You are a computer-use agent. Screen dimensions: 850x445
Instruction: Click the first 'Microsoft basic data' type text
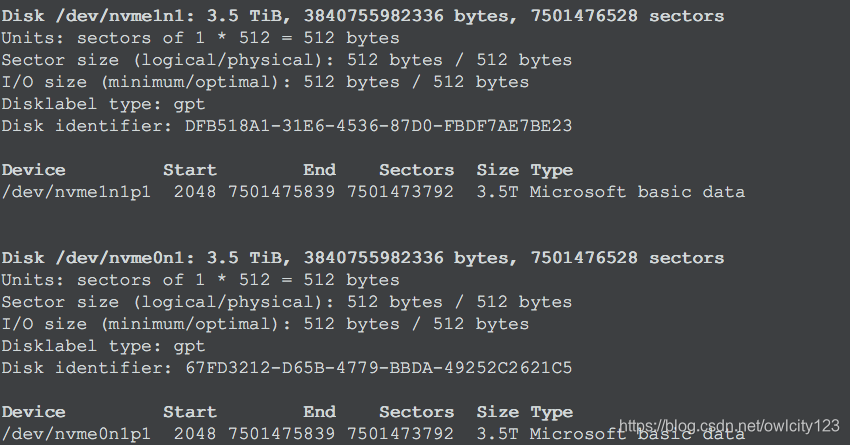637,192
